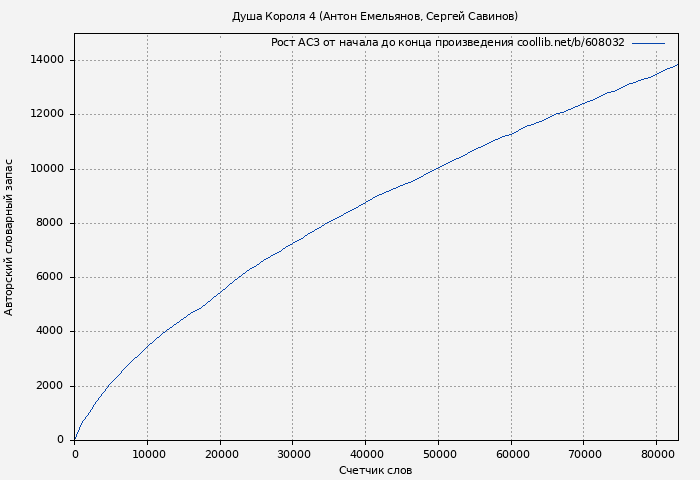Click the 70000 x-axis tick label

tap(583, 454)
